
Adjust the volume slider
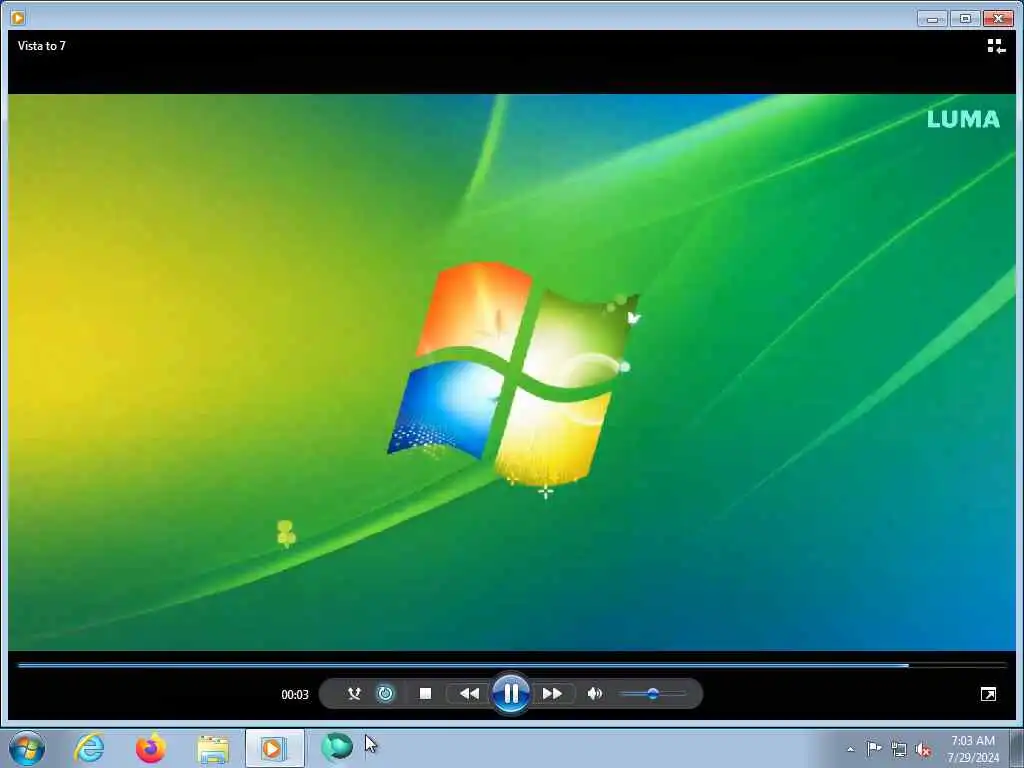click(652, 694)
